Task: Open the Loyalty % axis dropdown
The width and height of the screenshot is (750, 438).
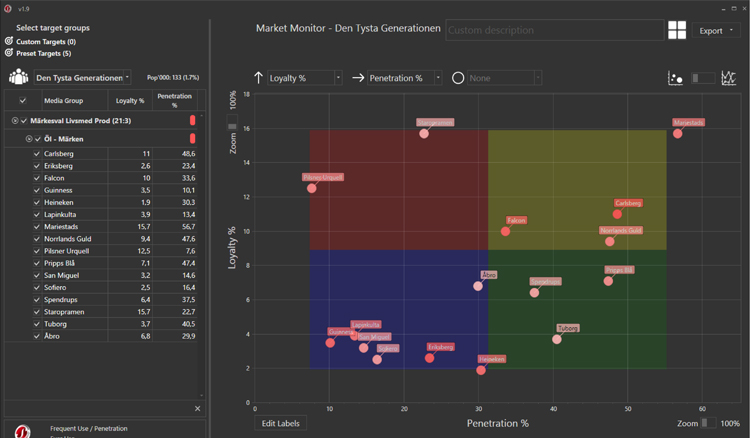Action: click(x=337, y=77)
